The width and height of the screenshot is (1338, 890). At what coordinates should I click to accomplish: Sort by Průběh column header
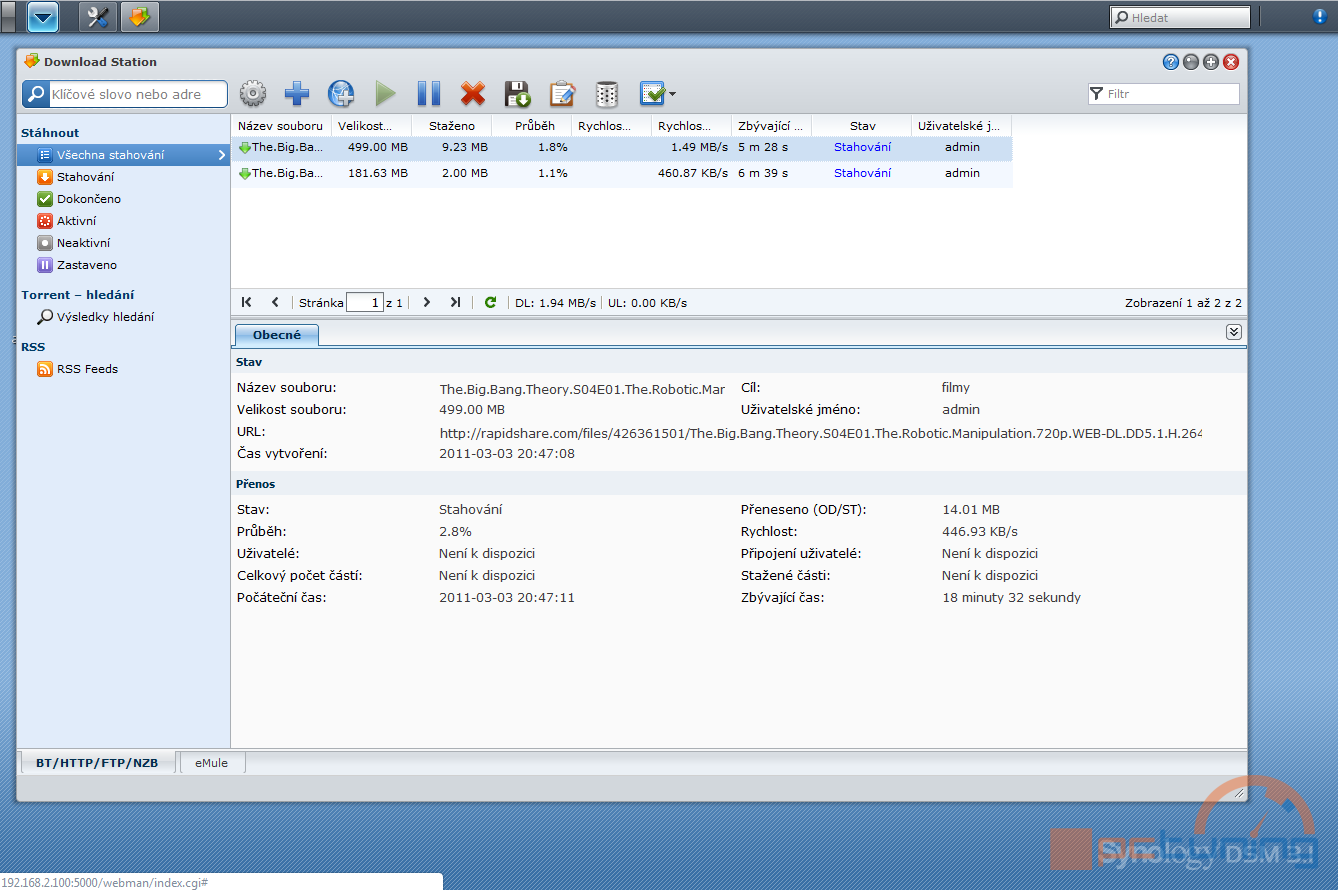[x=531, y=126]
